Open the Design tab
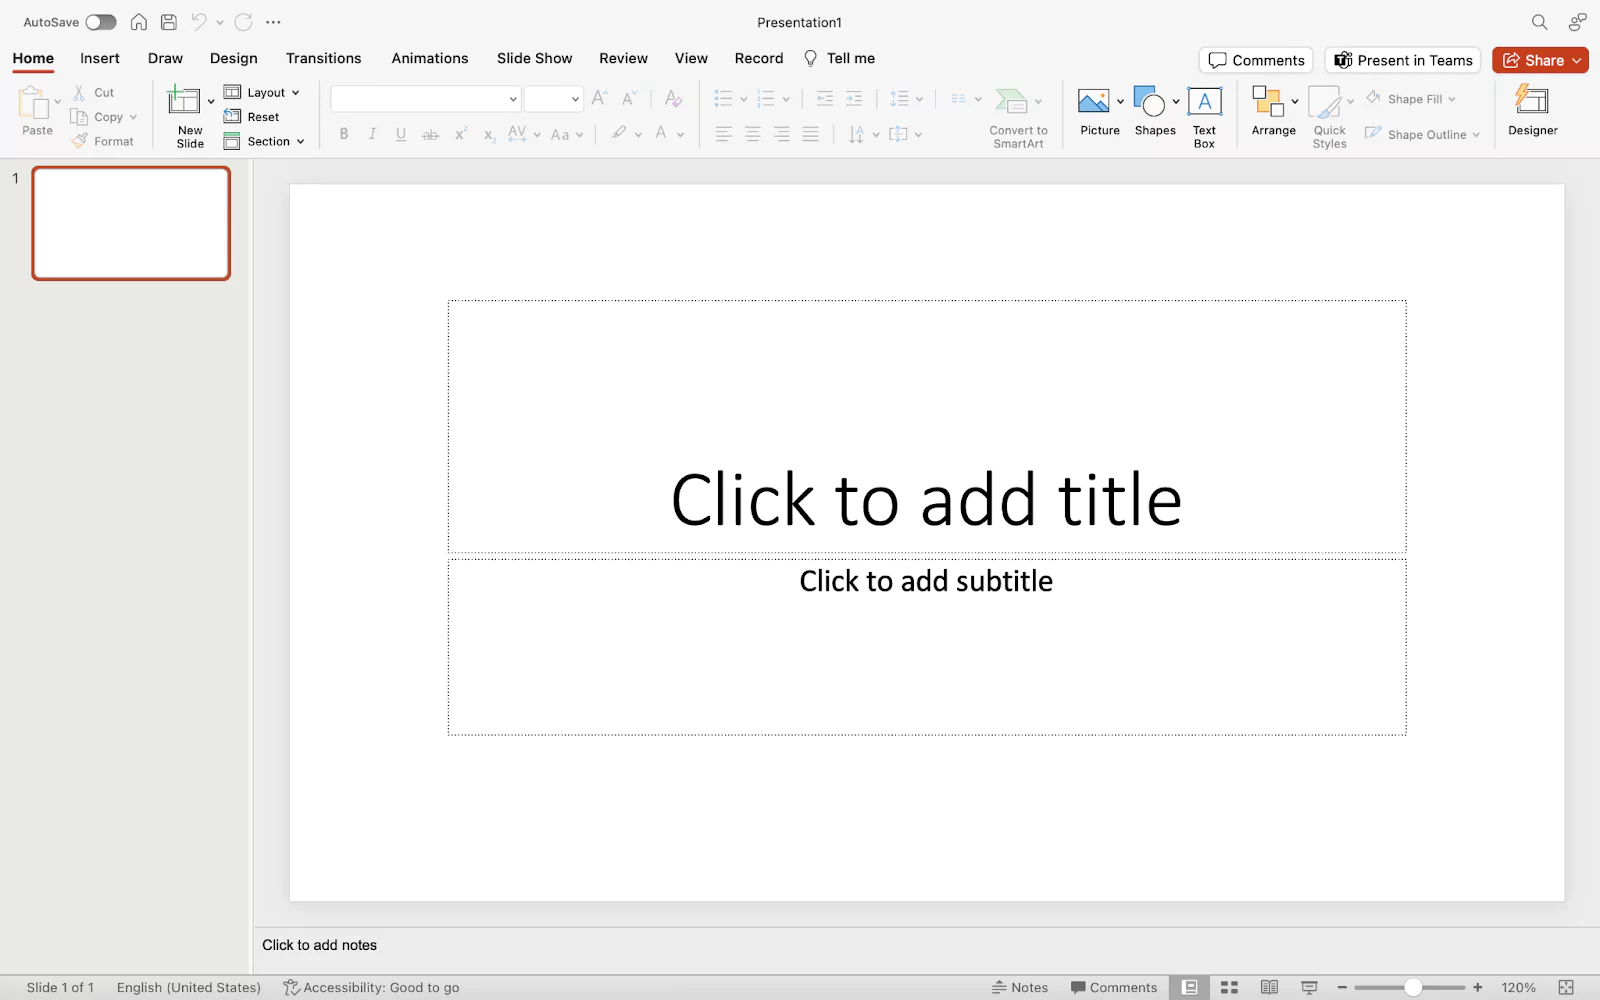Viewport: 1600px width, 1000px height. (x=234, y=58)
